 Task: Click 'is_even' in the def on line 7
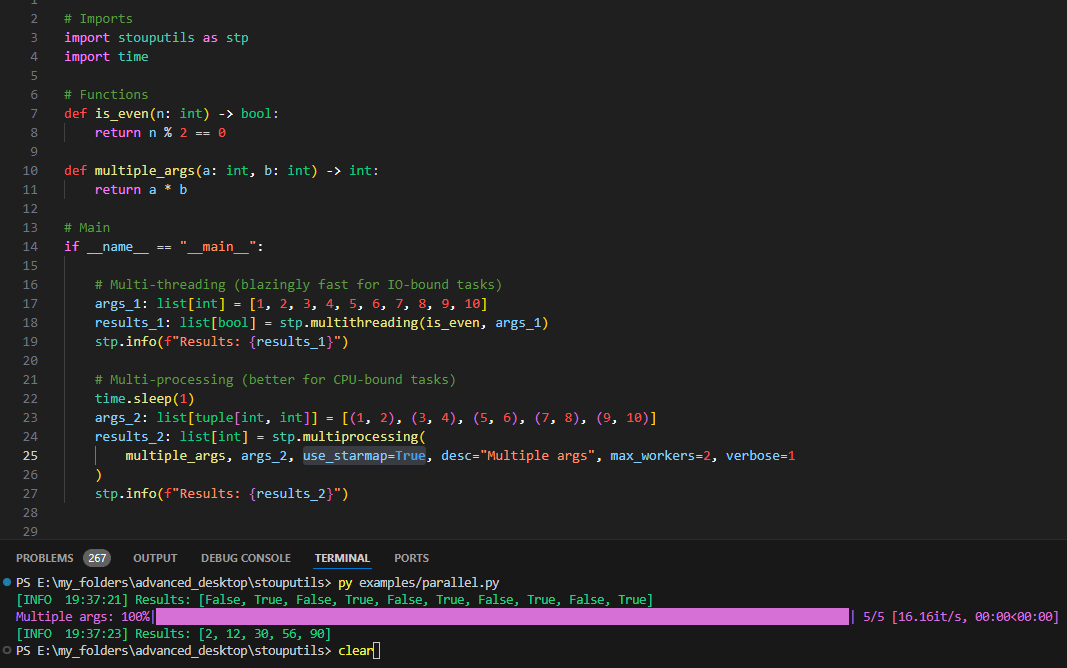coord(122,114)
